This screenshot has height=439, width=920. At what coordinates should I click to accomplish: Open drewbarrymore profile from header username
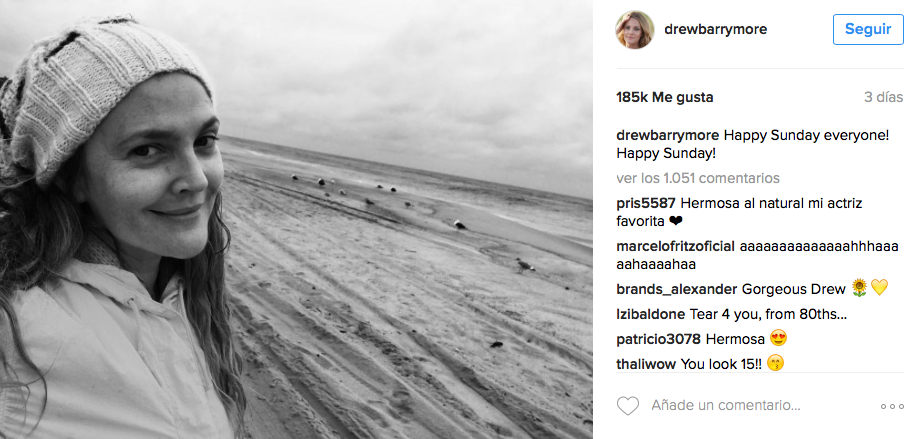tap(715, 29)
